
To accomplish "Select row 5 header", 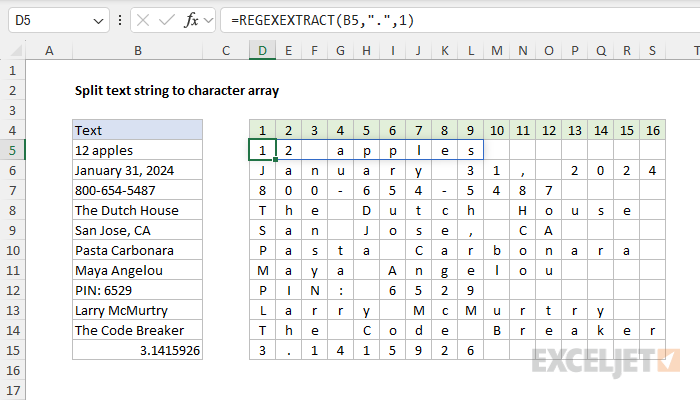I will [12, 150].
